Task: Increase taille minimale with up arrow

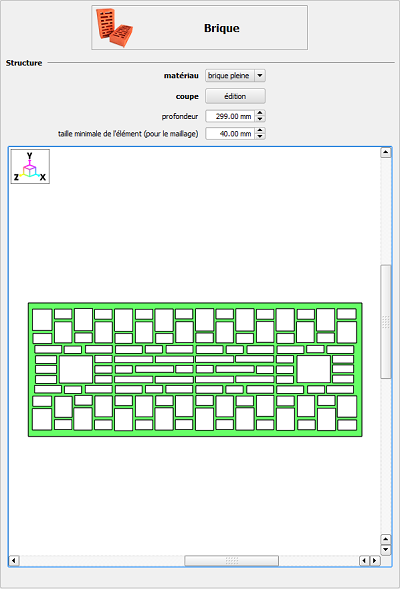Action: tap(260, 130)
